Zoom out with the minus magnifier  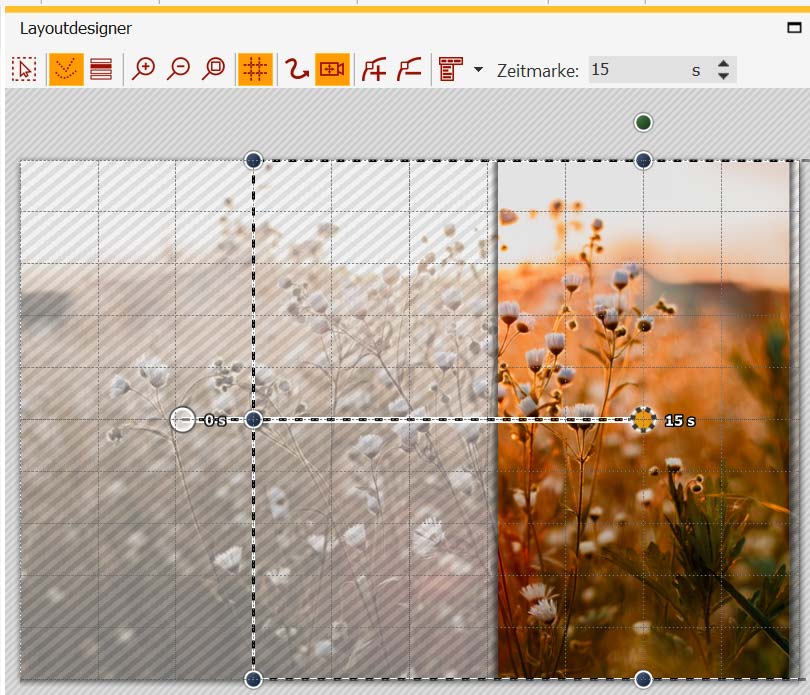click(x=179, y=70)
